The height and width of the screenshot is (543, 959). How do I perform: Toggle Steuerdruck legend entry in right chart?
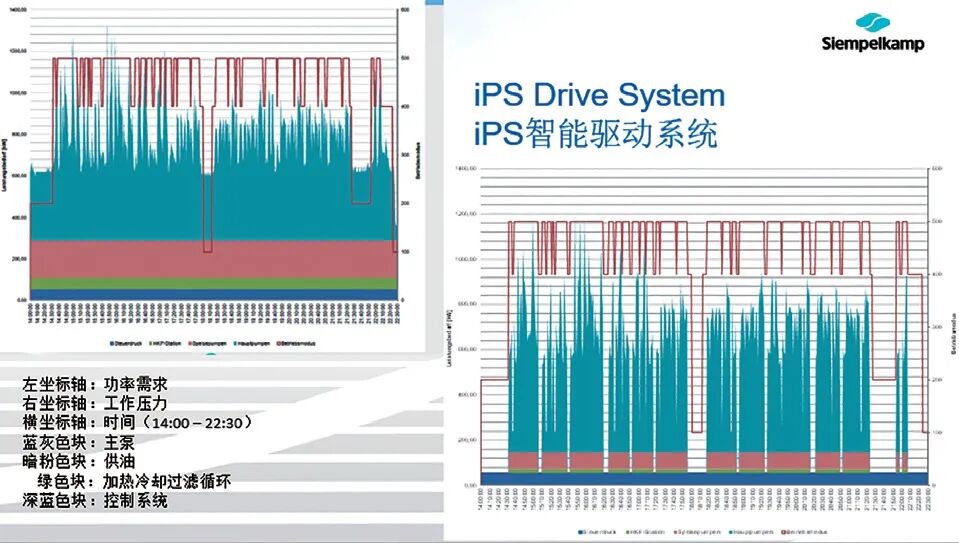pyautogui.click(x=597, y=532)
